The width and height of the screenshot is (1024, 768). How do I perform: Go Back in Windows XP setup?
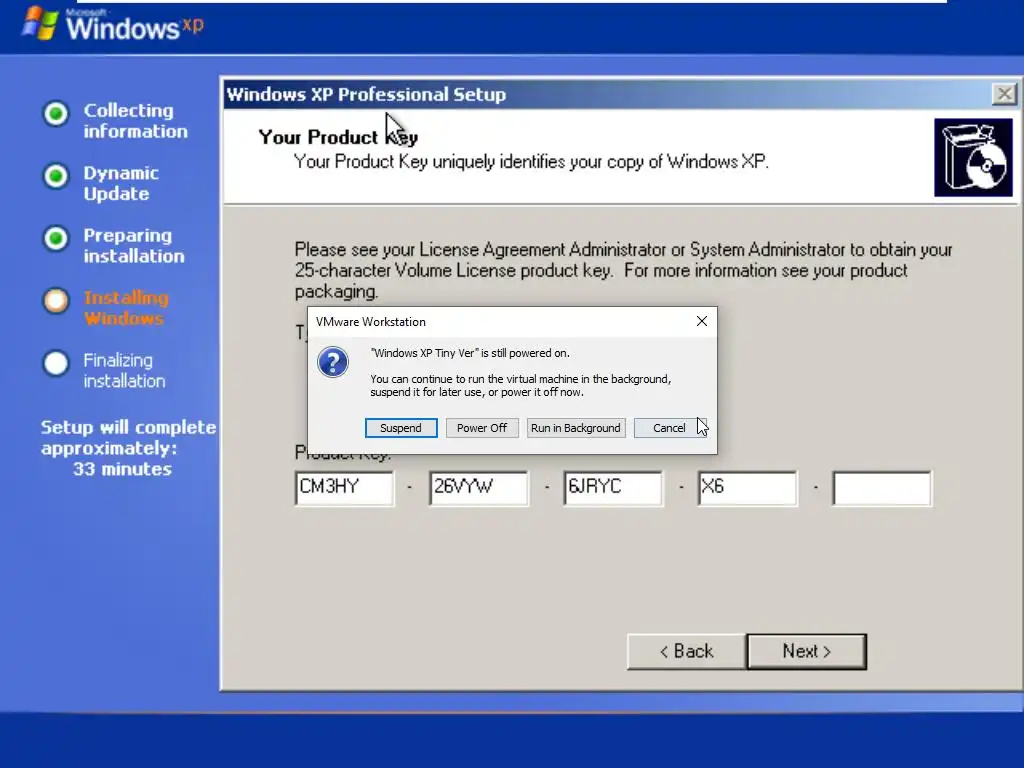pos(686,651)
